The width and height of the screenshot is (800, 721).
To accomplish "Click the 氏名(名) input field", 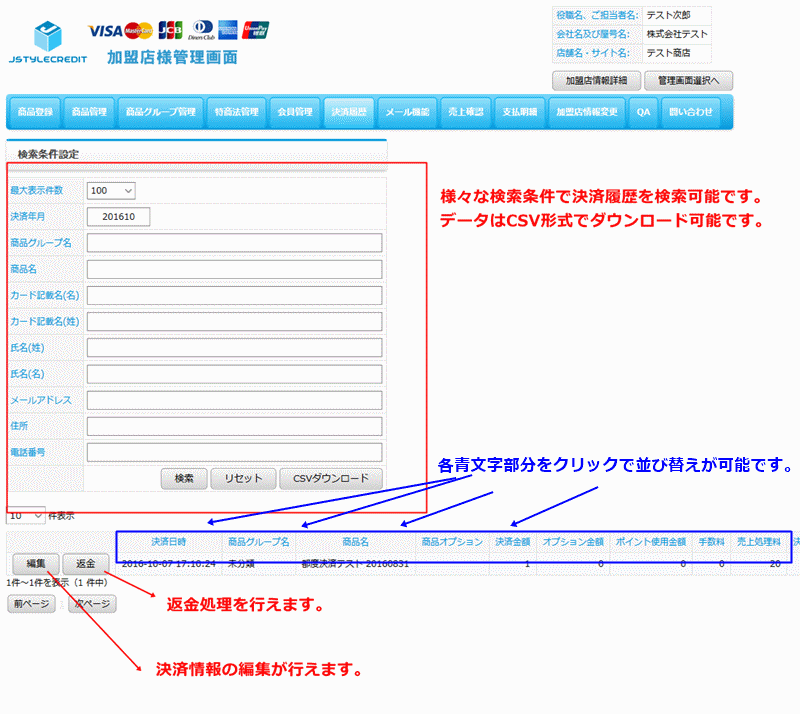I will [234, 374].
